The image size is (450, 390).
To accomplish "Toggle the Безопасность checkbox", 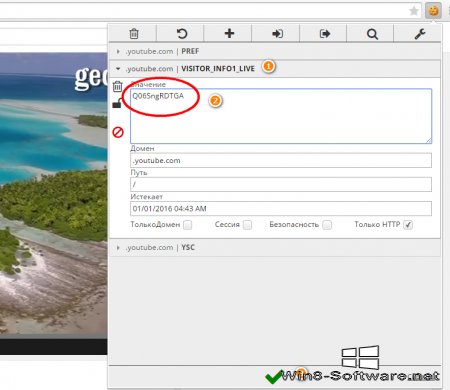I will click(327, 225).
